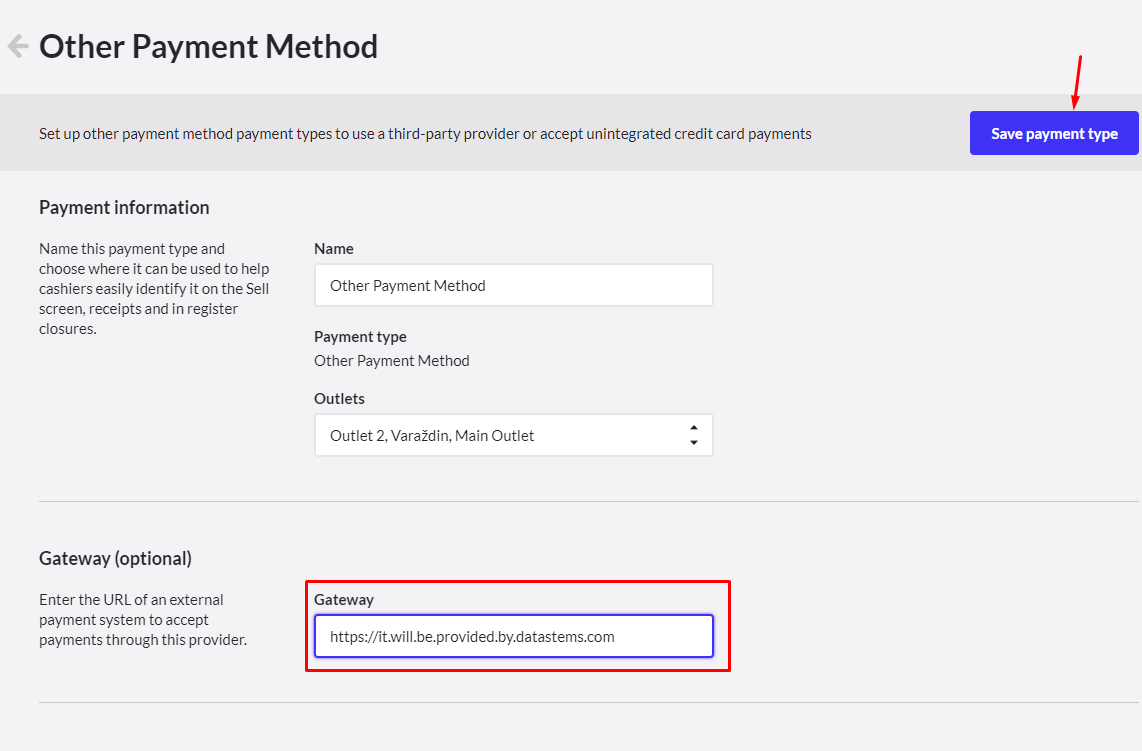Click the bold Gateway label above the URL field
Screen dimensions: 1142x751
[344, 599]
